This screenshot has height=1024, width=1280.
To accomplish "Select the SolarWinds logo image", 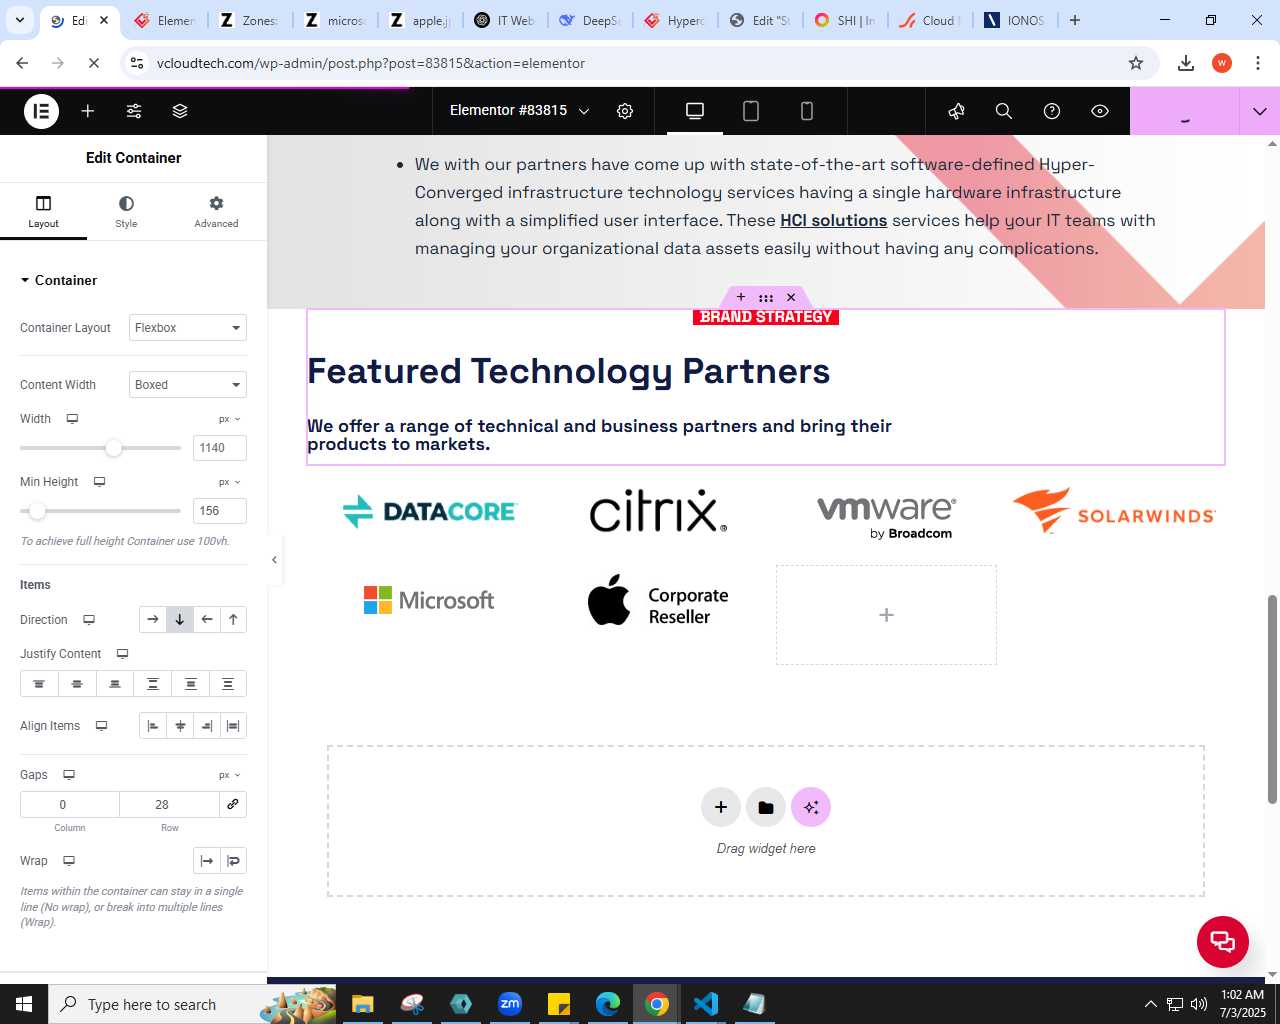I will point(1114,511).
